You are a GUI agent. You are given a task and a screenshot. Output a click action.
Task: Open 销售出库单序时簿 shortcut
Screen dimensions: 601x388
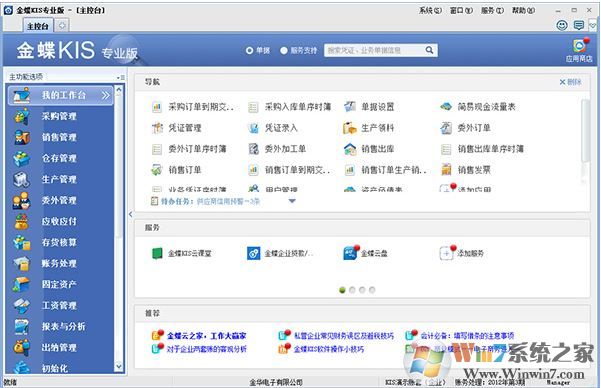coord(482,149)
